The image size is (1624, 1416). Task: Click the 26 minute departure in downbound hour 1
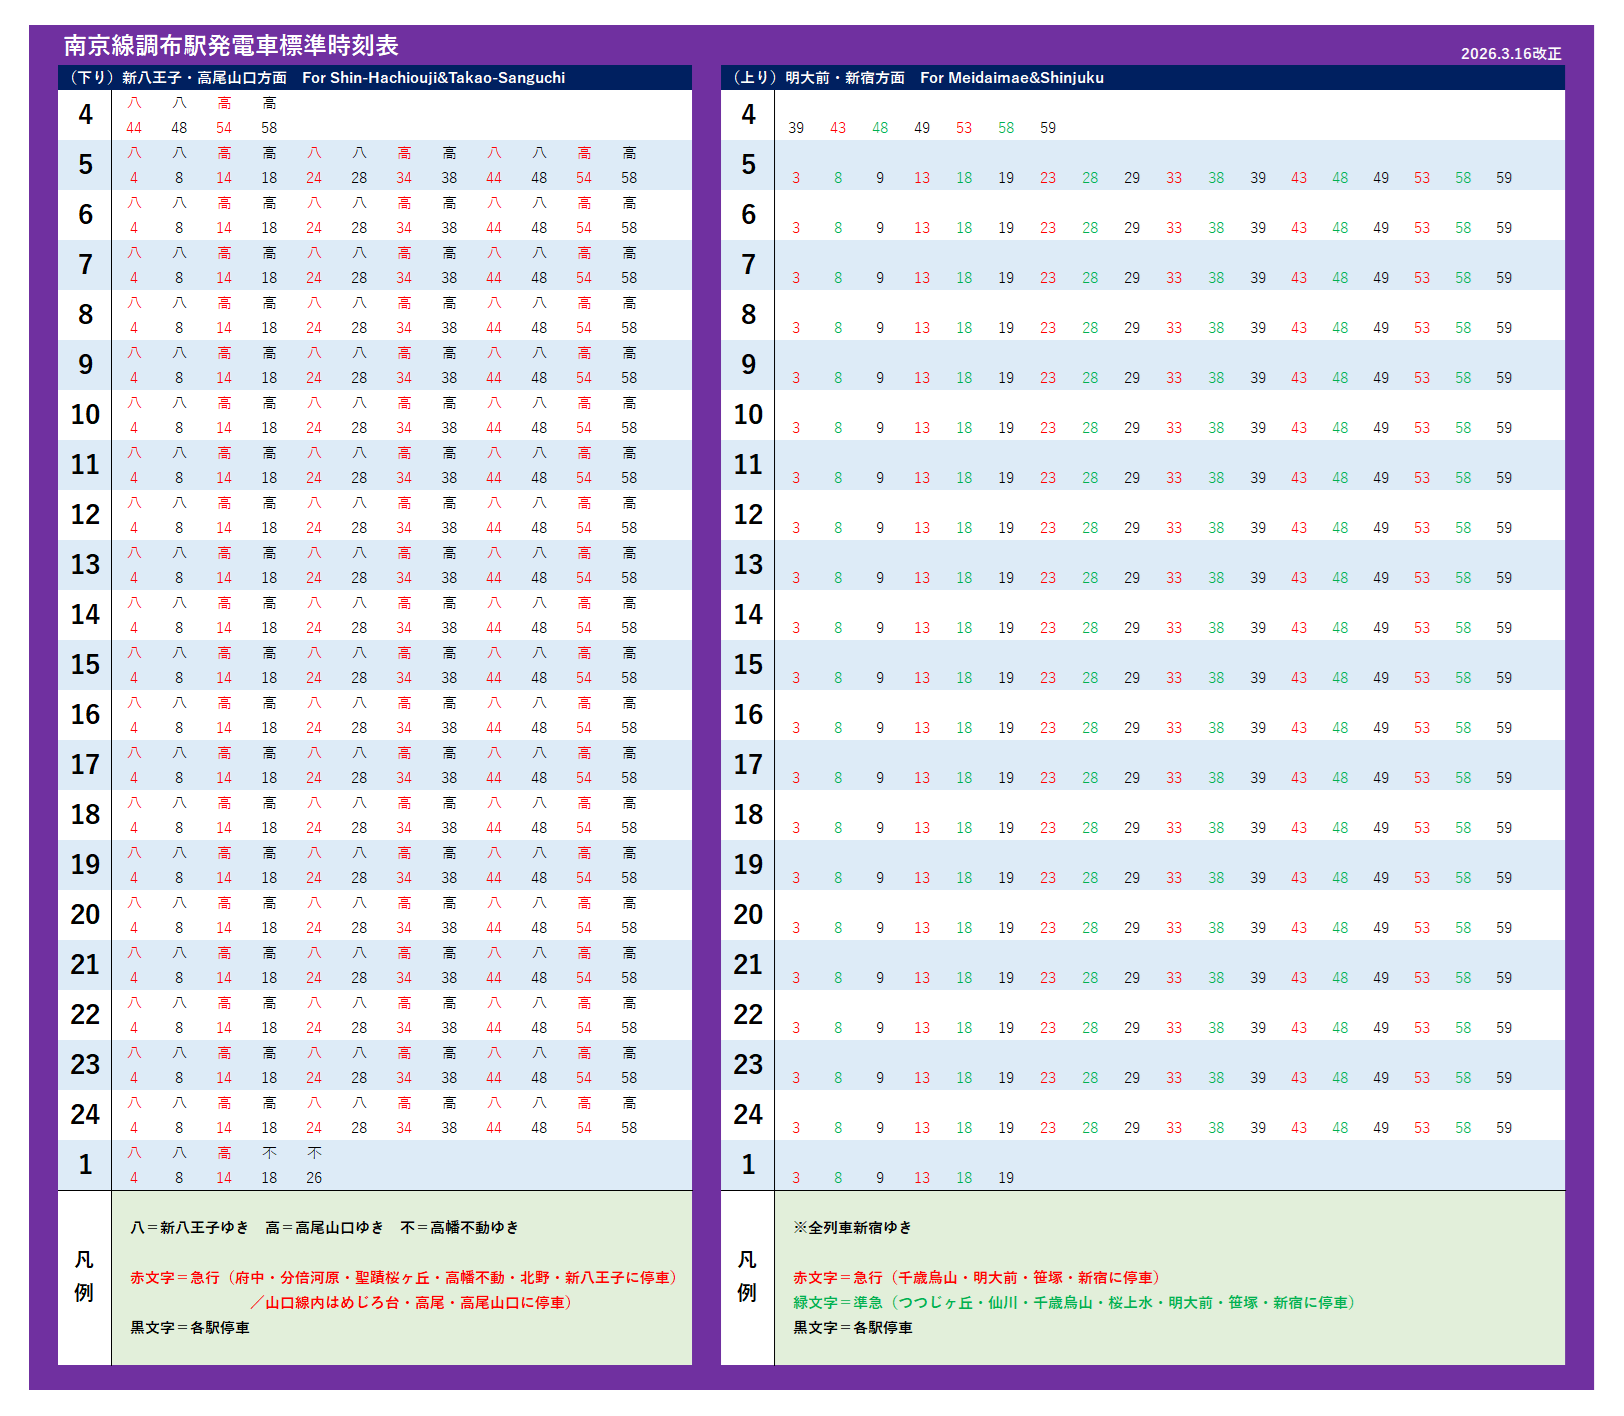(x=314, y=1178)
